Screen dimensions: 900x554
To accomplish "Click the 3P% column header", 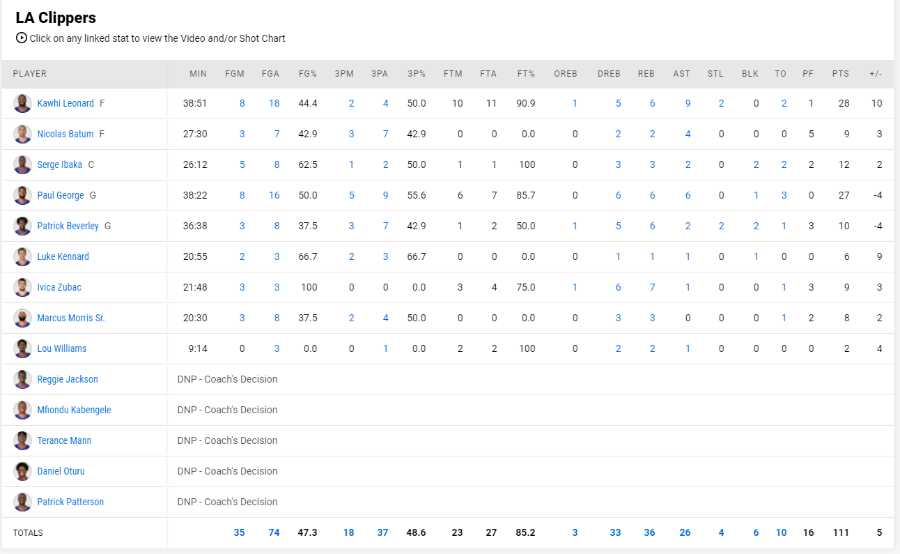I will (x=416, y=73).
